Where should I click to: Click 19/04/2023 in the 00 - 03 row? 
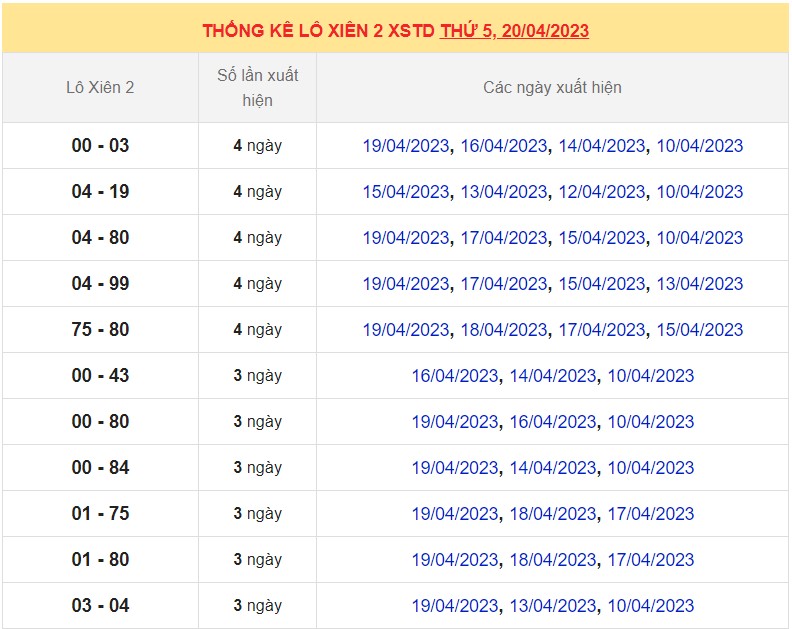[x=405, y=146]
